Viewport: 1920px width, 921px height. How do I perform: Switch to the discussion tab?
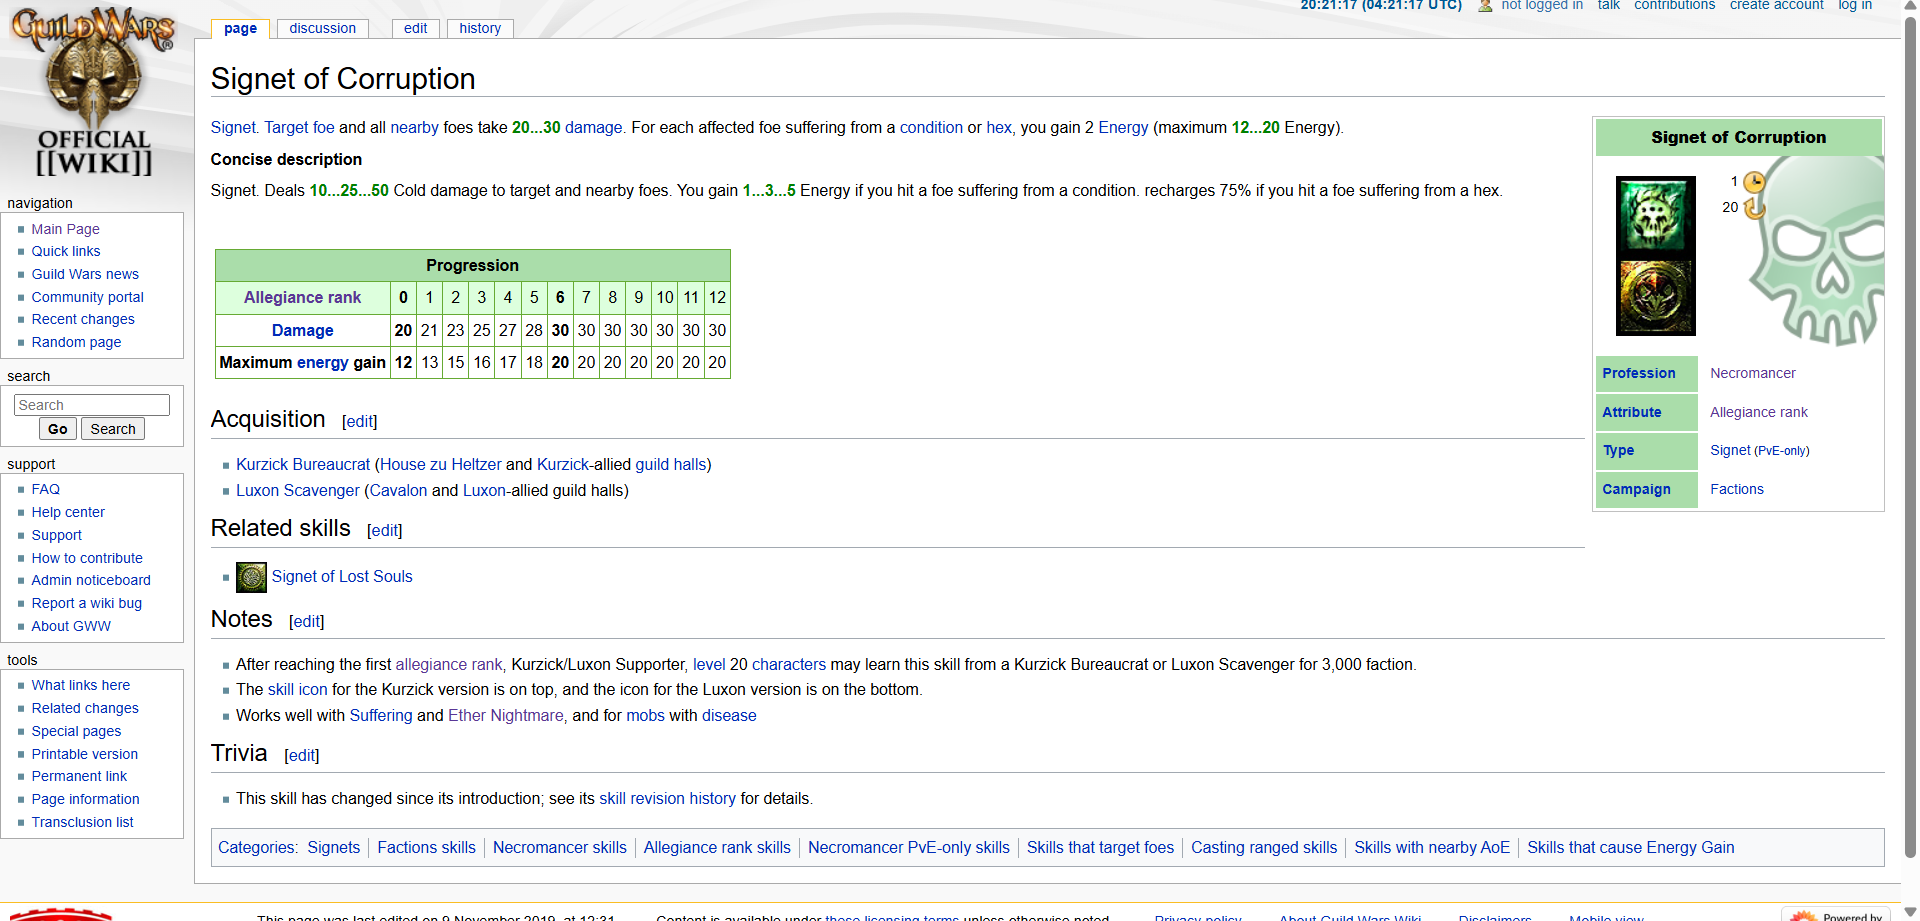point(322,28)
